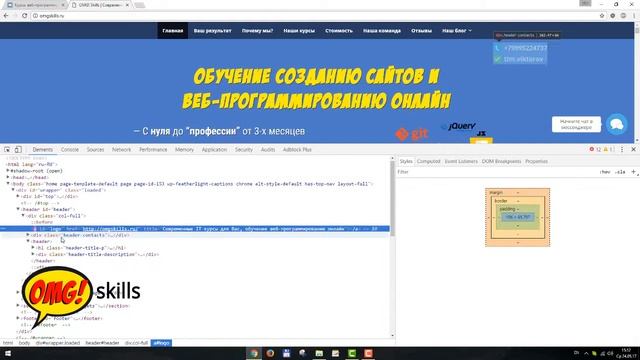Select the div.col-full breadcrumb
Viewport: 640px width, 360px height.
(x=136, y=343)
